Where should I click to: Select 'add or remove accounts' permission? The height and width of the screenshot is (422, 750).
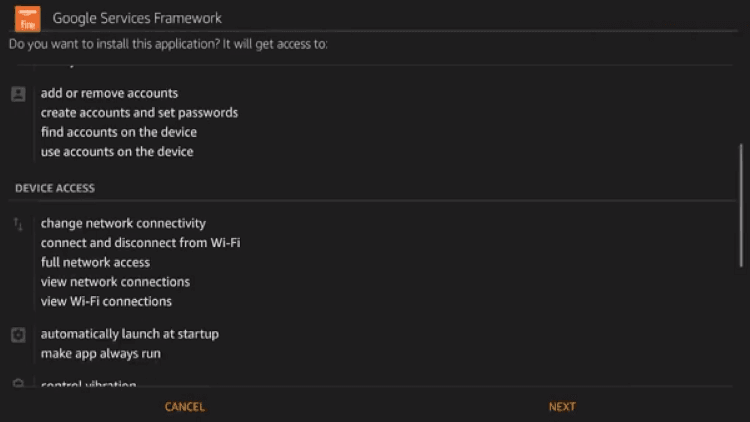(x=109, y=93)
